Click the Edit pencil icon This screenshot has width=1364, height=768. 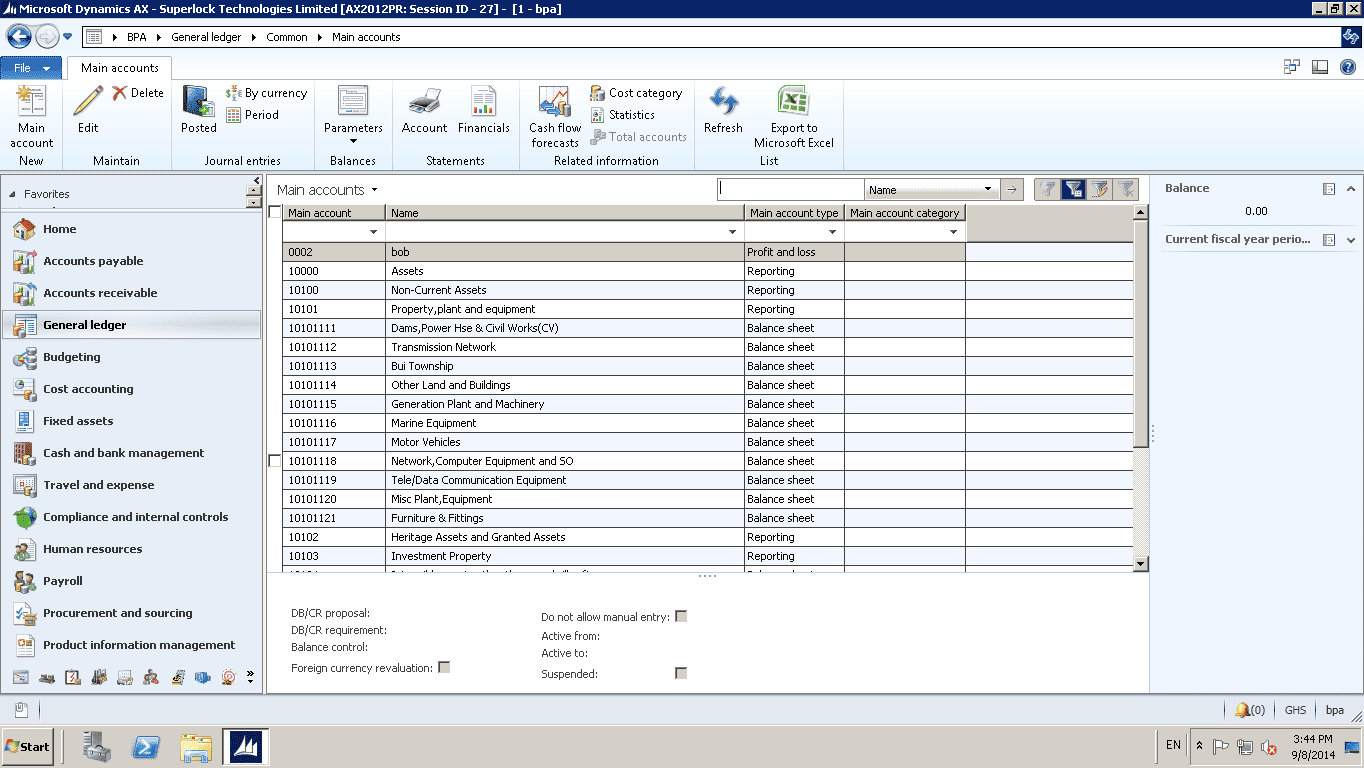[88, 102]
